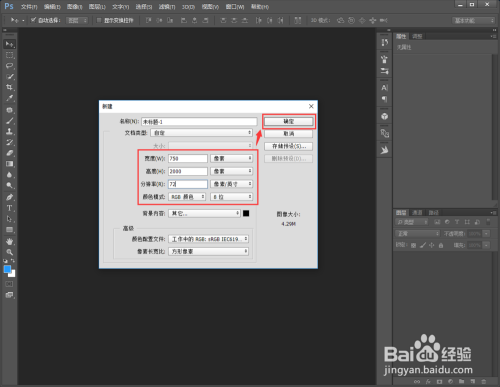Switch to the 通道 (Channels) tab
500x387 pixels.
coord(417,212)
